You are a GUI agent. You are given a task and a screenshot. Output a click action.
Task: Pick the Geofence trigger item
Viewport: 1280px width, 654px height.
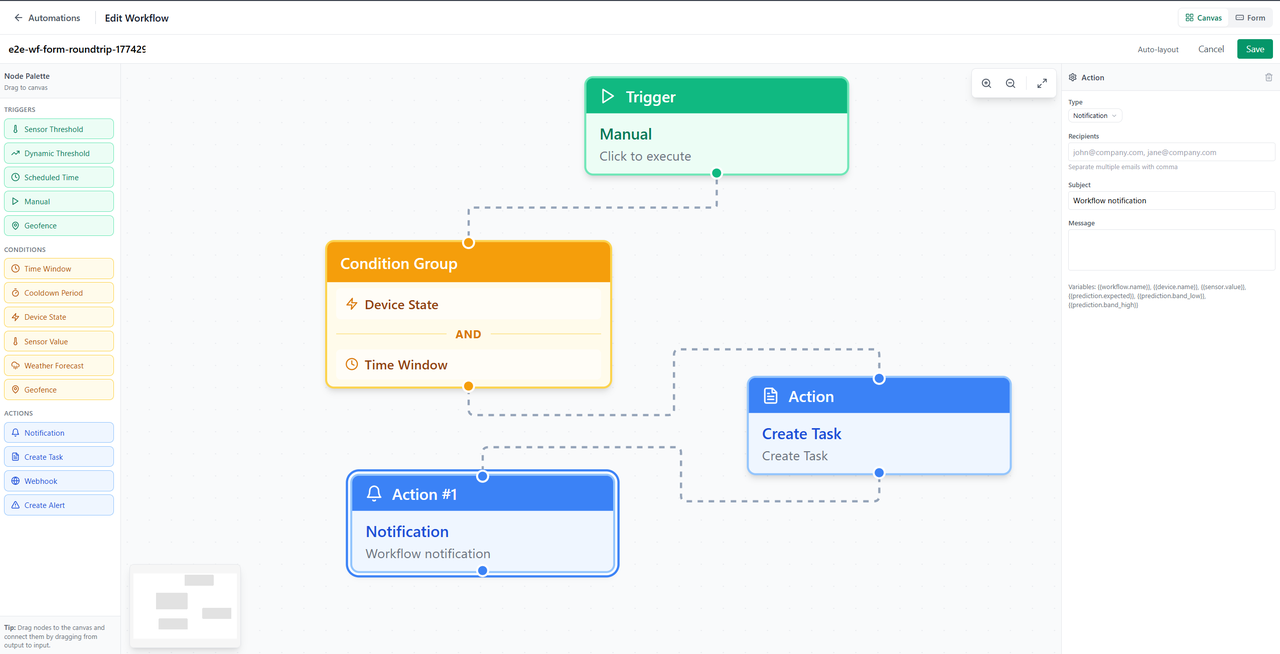coord(59,226)
